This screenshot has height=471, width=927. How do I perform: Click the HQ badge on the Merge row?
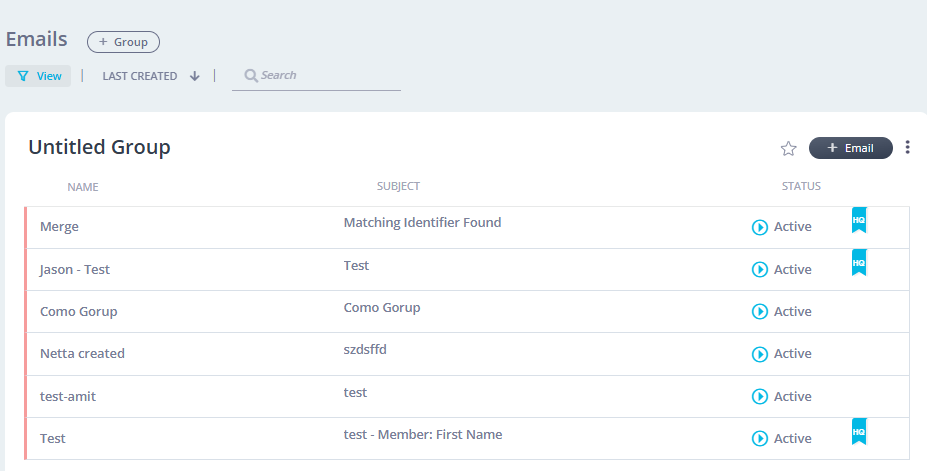pyautogui.click(x=858, y=219)
